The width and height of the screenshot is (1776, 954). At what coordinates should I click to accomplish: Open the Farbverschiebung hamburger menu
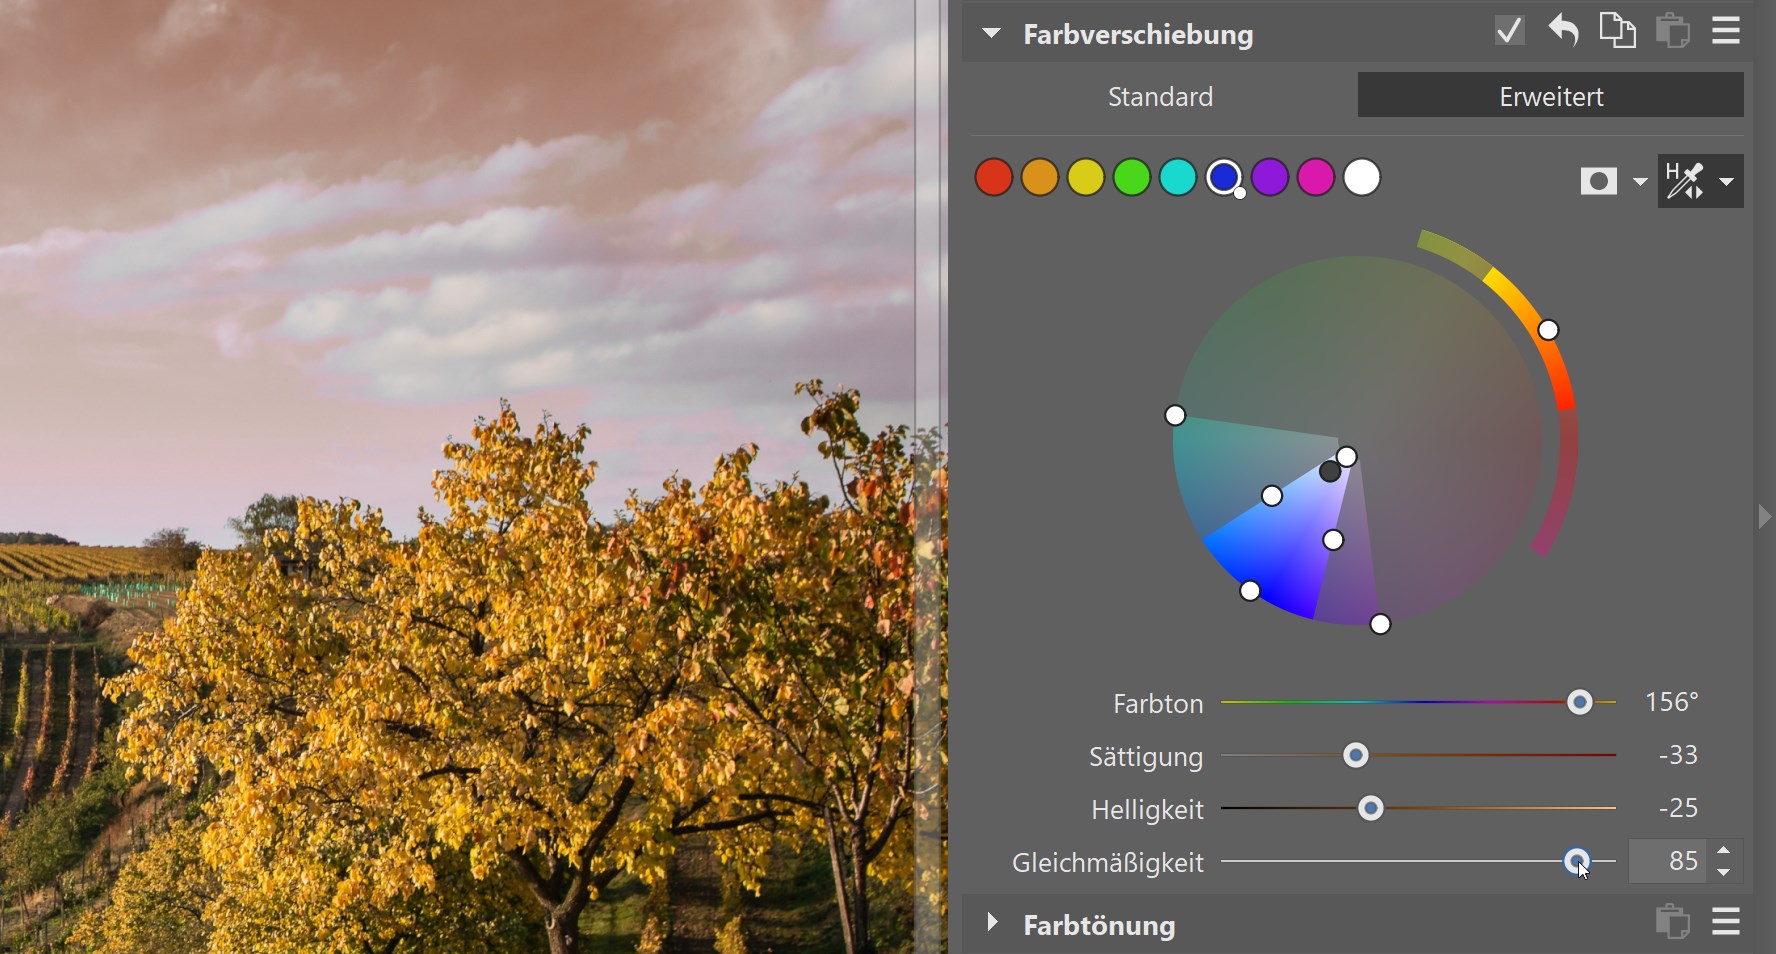[x=1726, y=31]
